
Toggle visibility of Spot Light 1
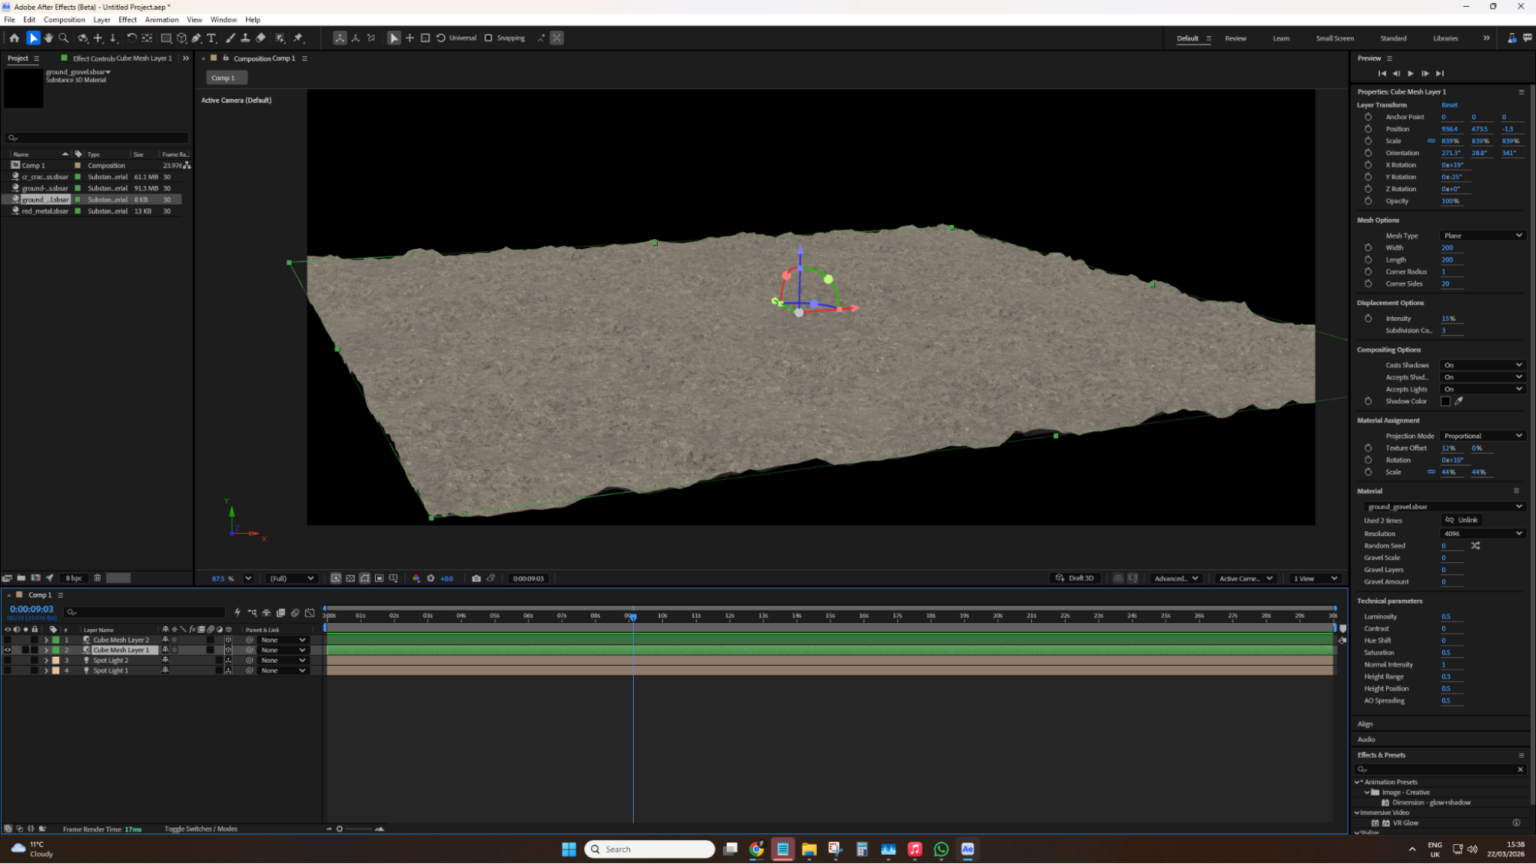(x=8, y=670)
